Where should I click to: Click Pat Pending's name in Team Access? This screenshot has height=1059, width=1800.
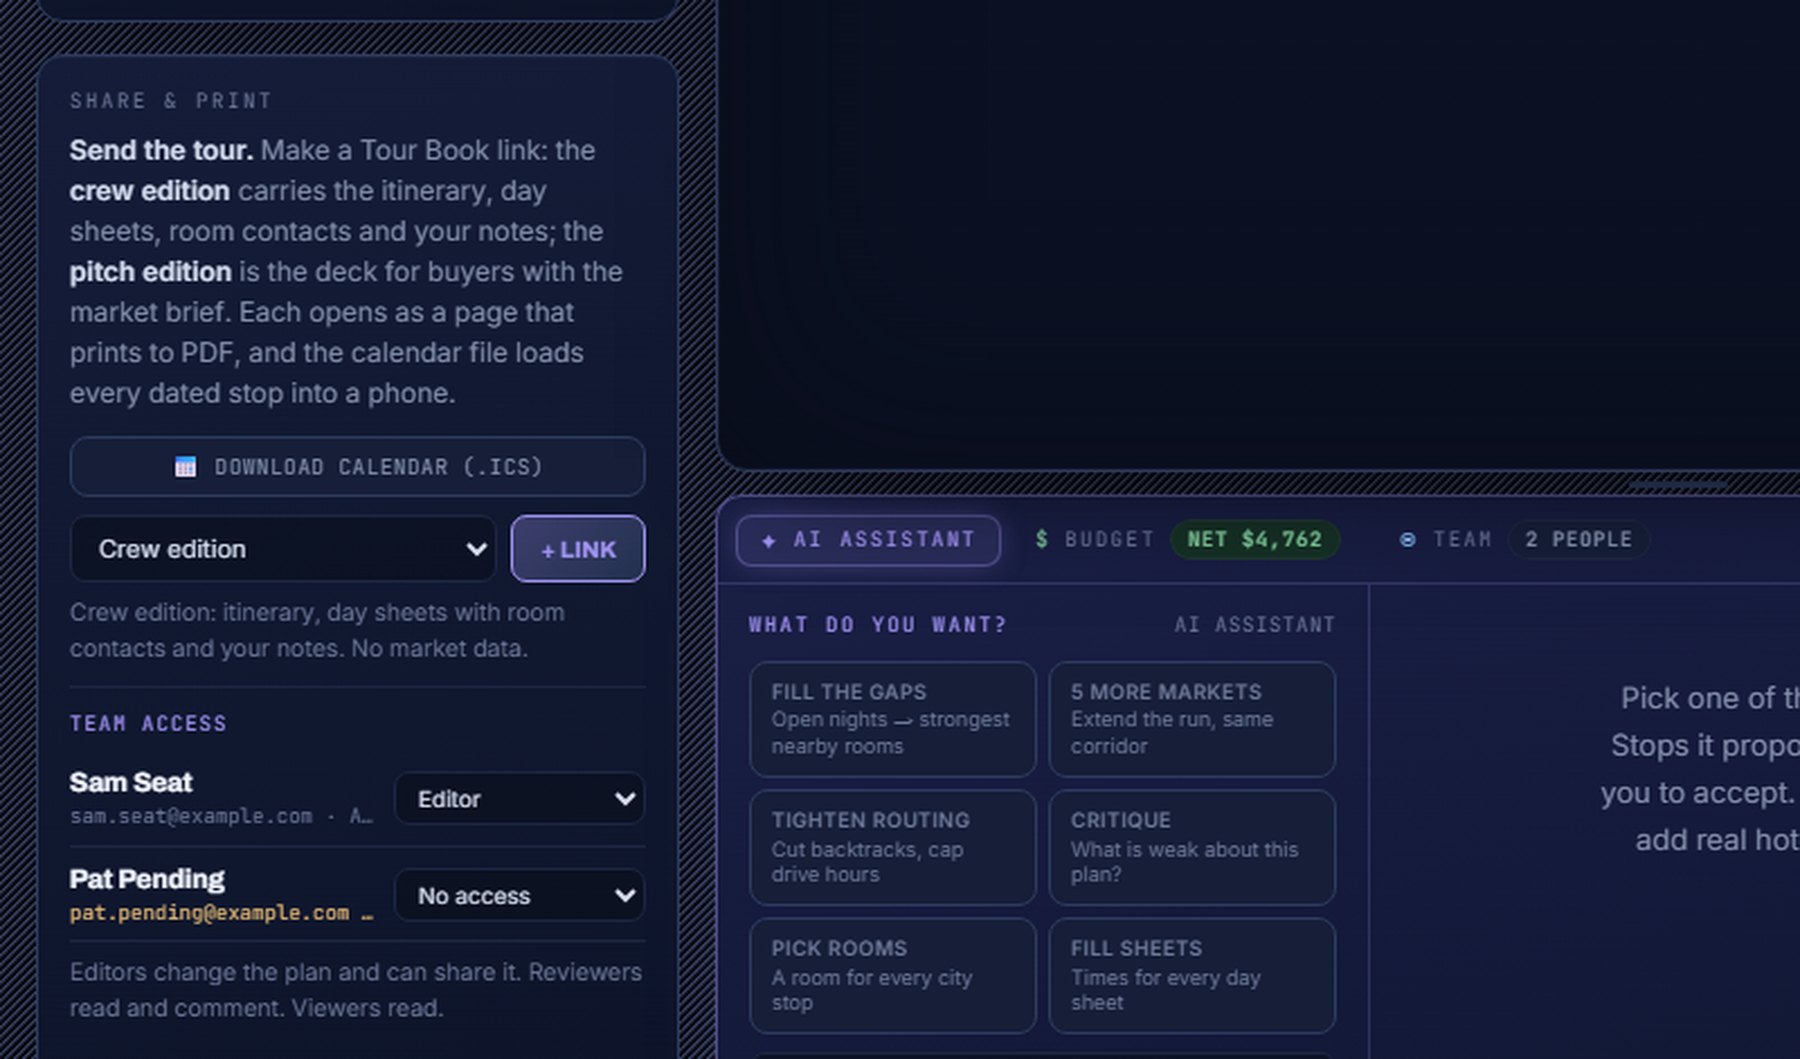pos(147,879)
